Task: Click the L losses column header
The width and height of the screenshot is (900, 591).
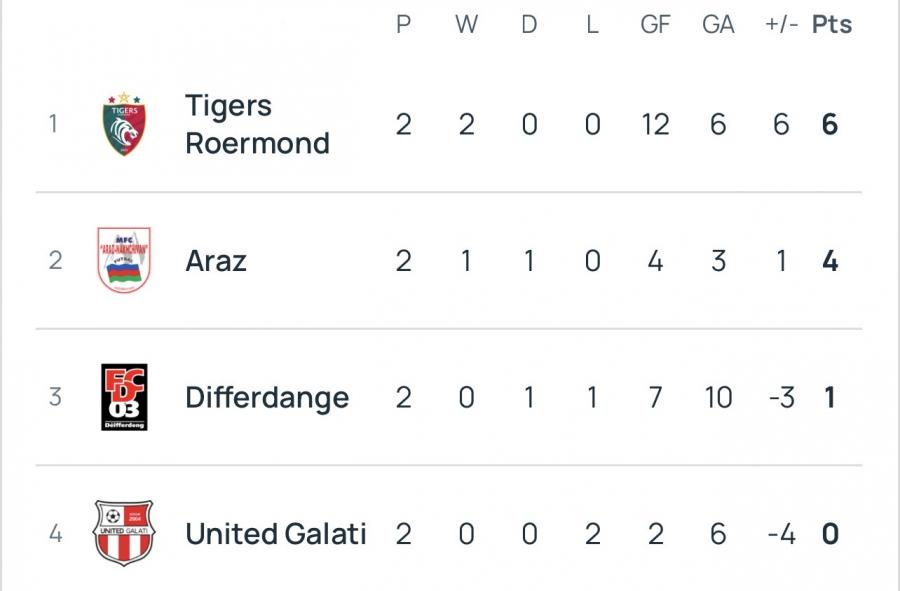Action: (592, 25)
